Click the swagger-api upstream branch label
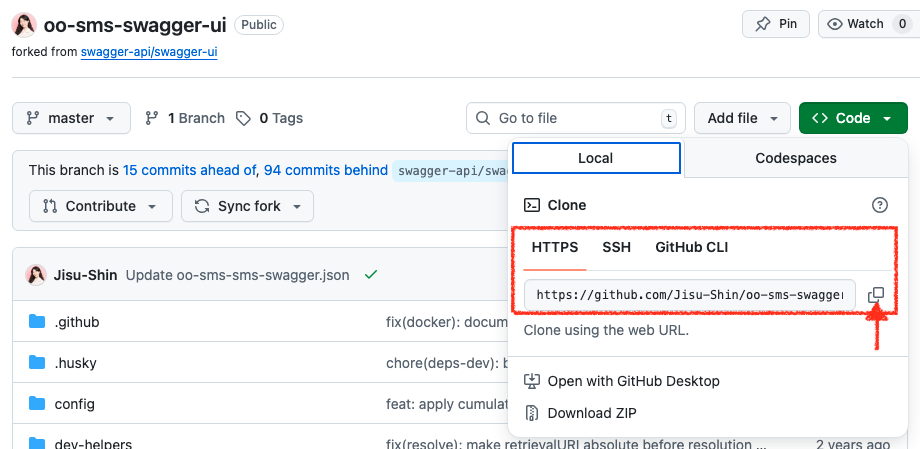The width and height of the screenshot is (920, 449). click(450, 171)
